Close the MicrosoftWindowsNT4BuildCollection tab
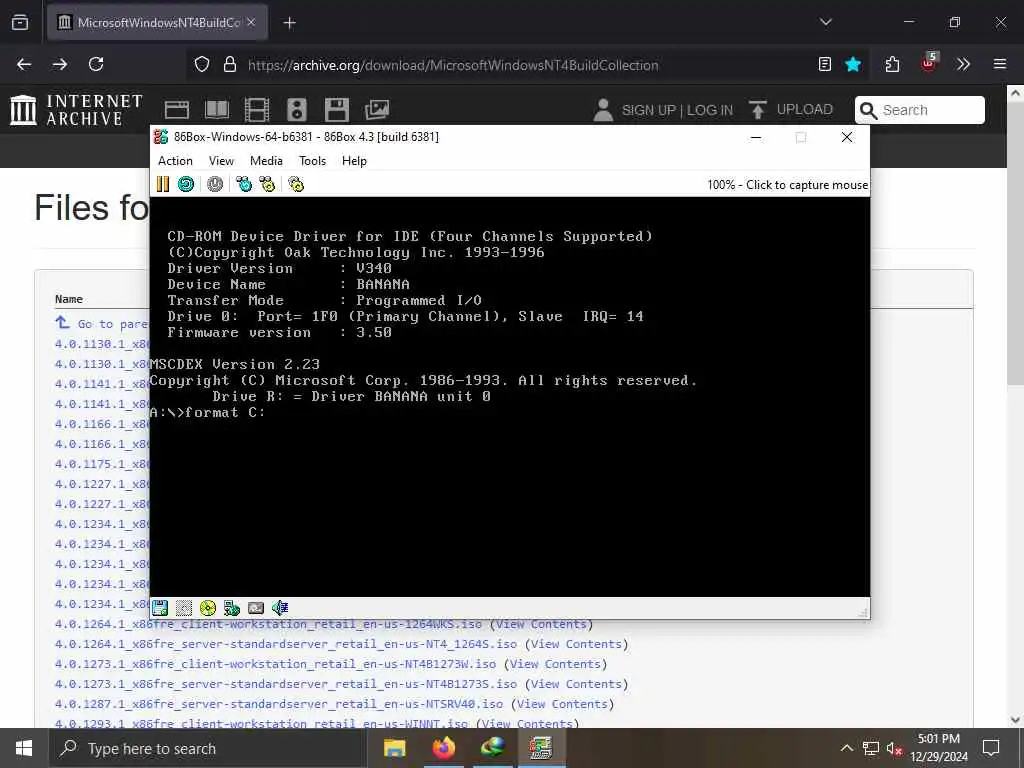This screenshot has width=1024, height=768. point(251,23)
